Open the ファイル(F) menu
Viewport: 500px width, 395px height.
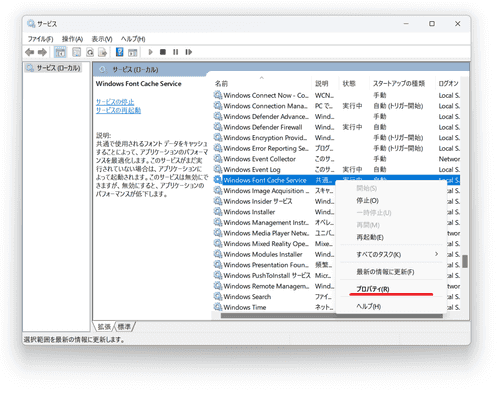click(40, 39)
